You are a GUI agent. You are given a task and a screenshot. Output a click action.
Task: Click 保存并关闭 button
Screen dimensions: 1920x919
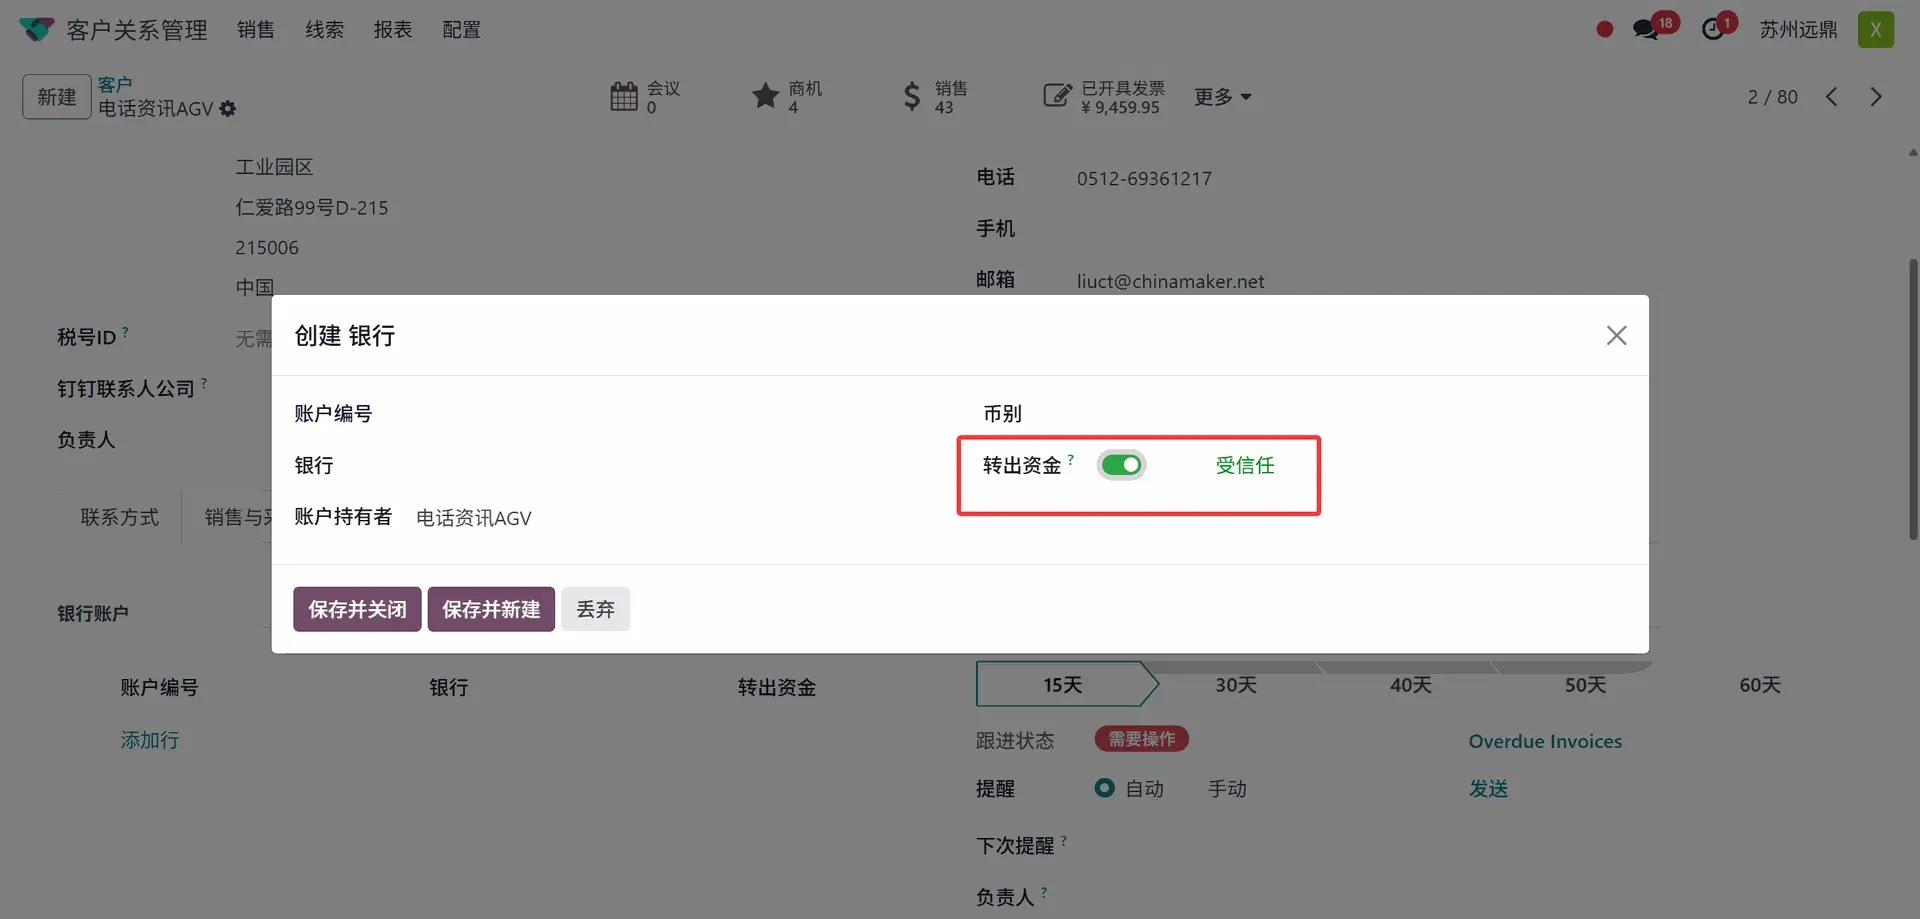357,609
